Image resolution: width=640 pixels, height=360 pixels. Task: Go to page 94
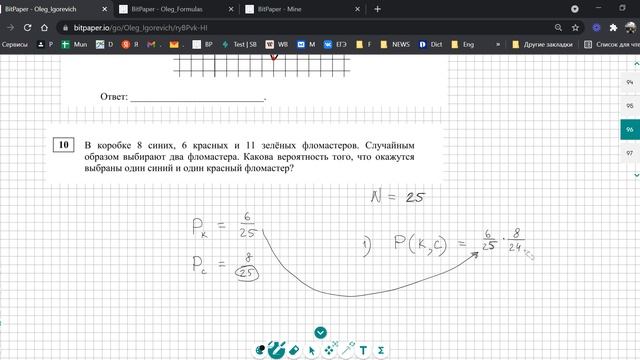629,82
